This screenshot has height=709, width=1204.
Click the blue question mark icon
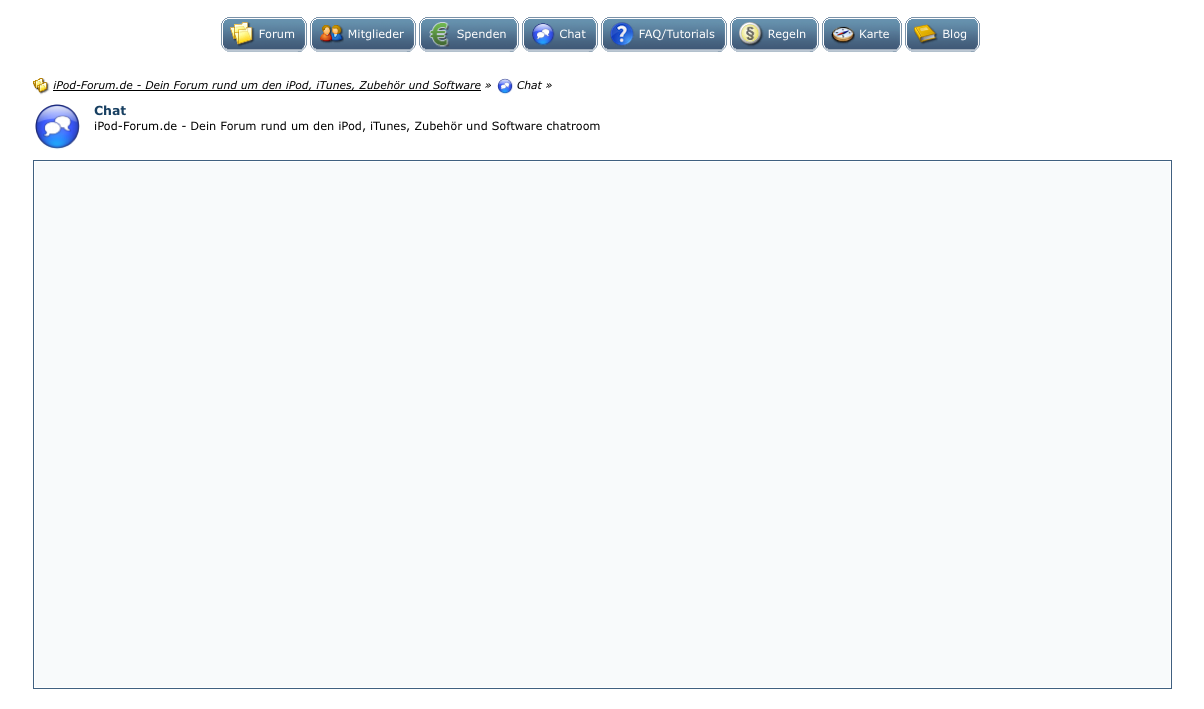[x=622, y=34]
